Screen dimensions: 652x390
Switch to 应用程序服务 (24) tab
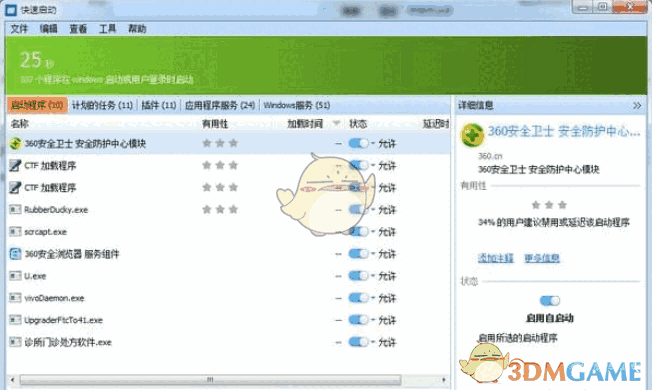220,105
